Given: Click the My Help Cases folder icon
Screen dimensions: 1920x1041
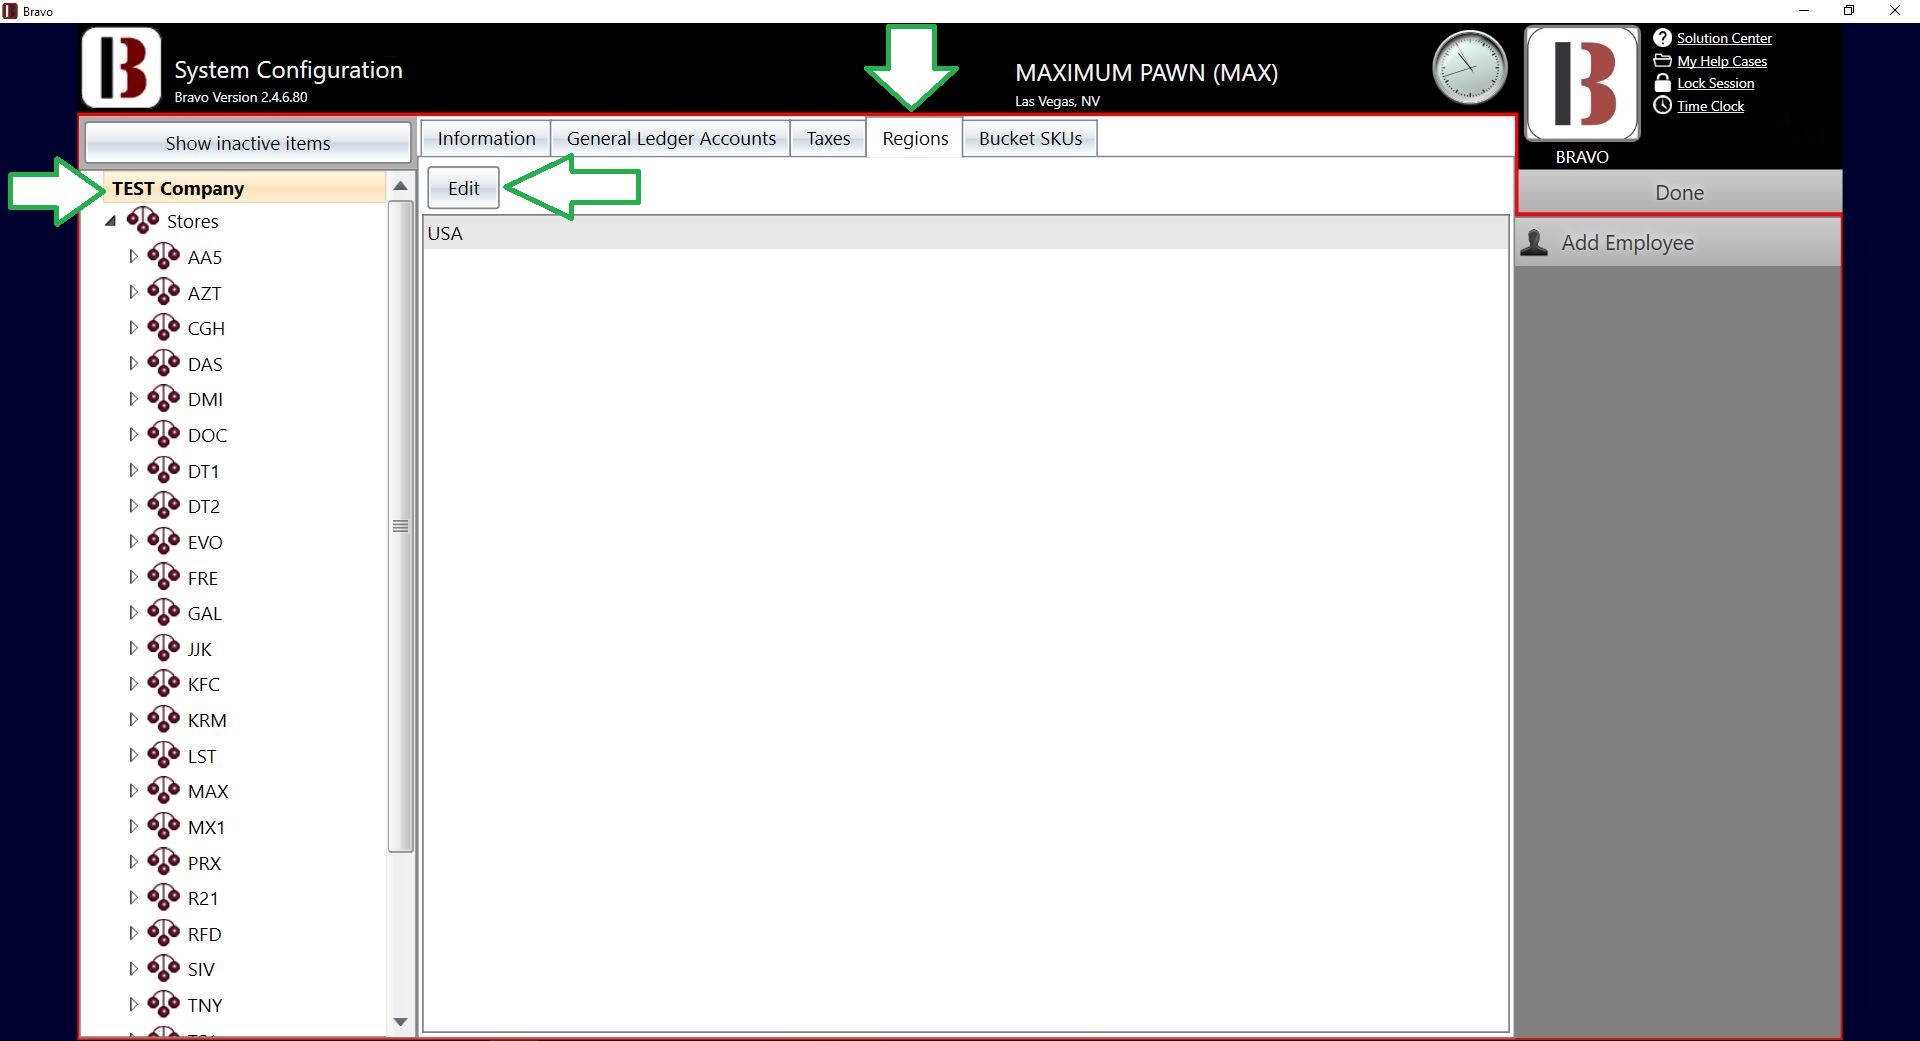Looking at the screenshot, I should pyautogui.click(x=1662, y=61).
